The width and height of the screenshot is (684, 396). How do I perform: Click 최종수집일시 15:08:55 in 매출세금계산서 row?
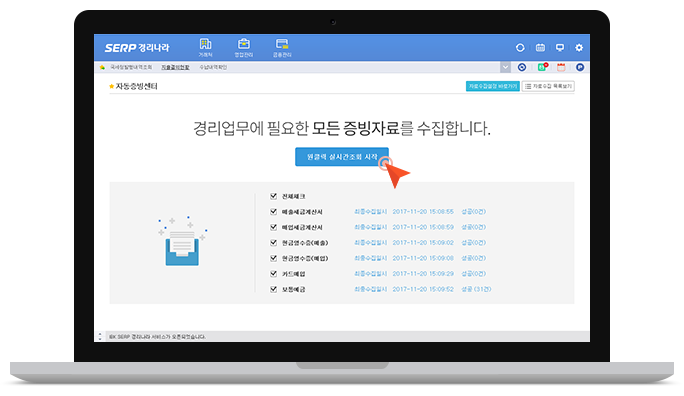coord(404,212)
